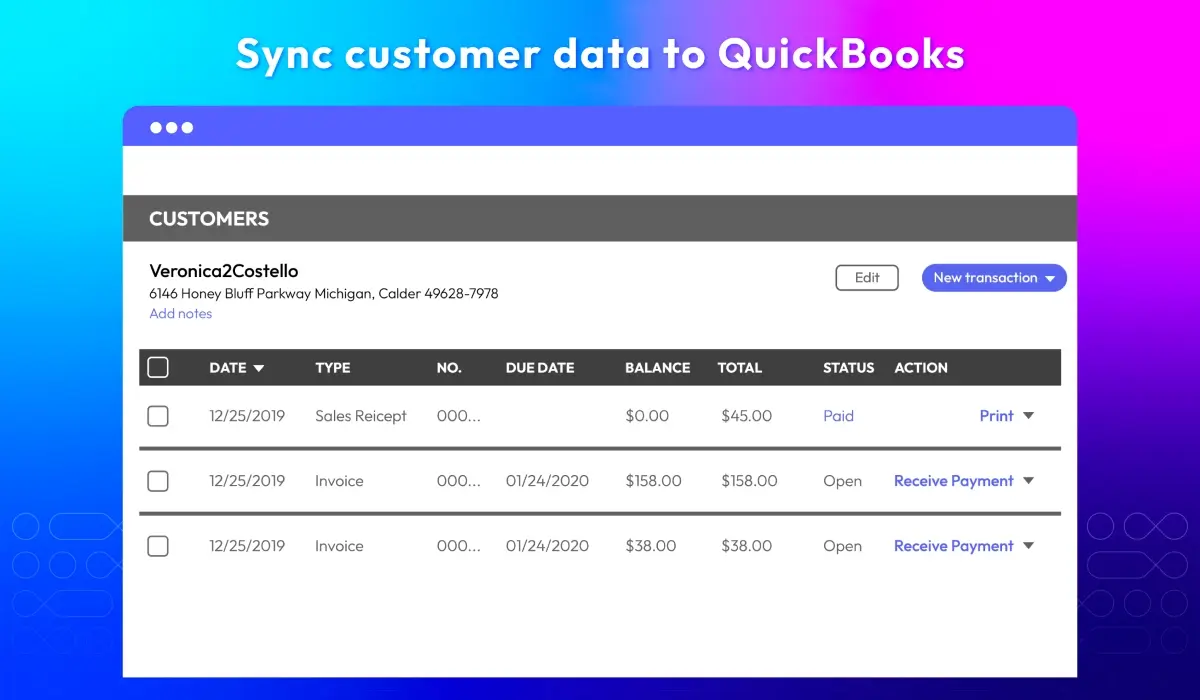Viewport: 1200px width, 700px height.
Task: Tick the select-all checkbox in the table header
Action: click(x=158, y=368)
